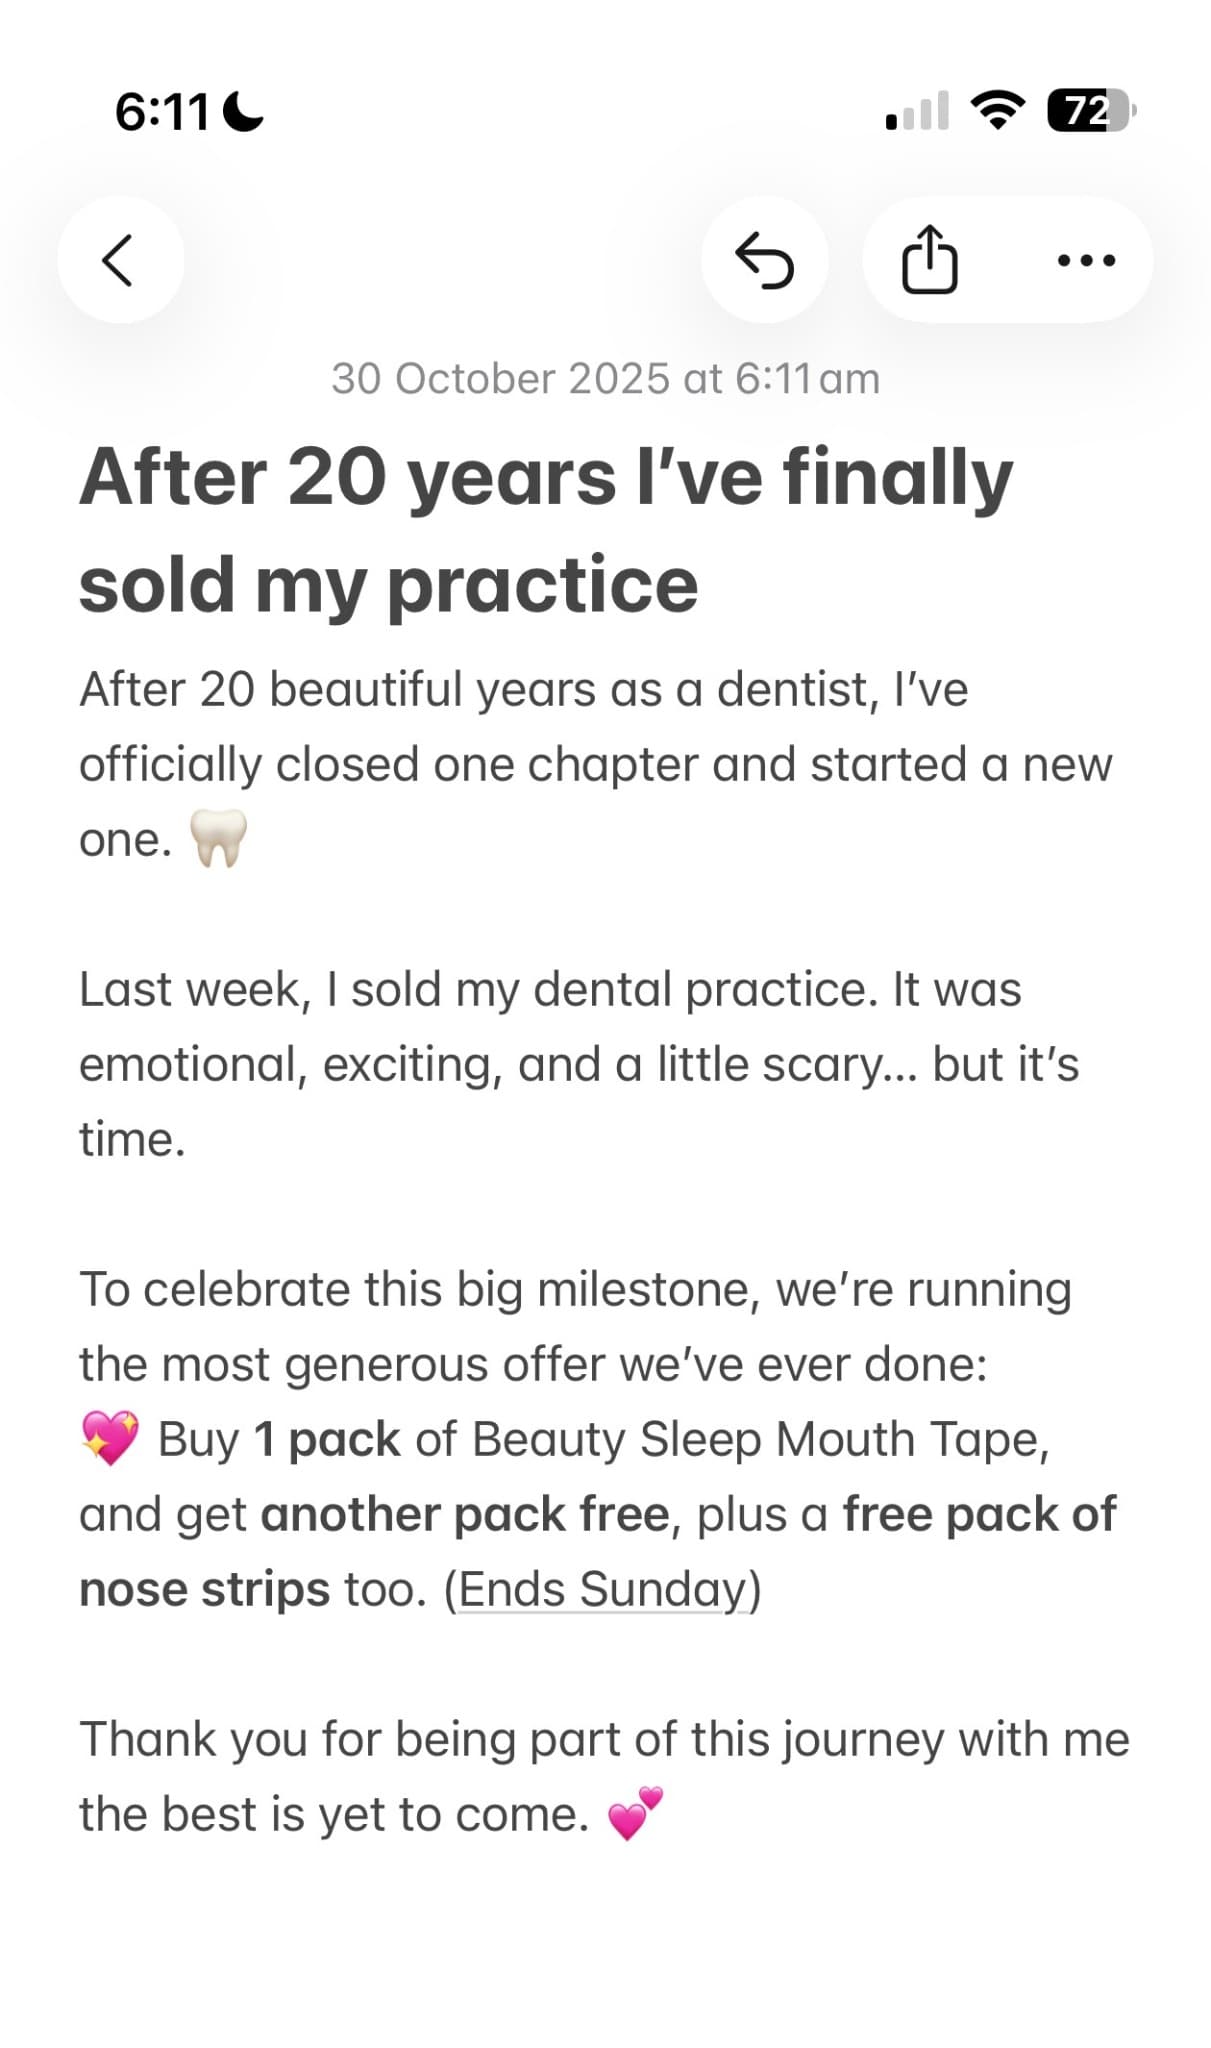Open the share sheet icon
Viewport: 1211px width, 2048px height.
(x=930, y=260)
